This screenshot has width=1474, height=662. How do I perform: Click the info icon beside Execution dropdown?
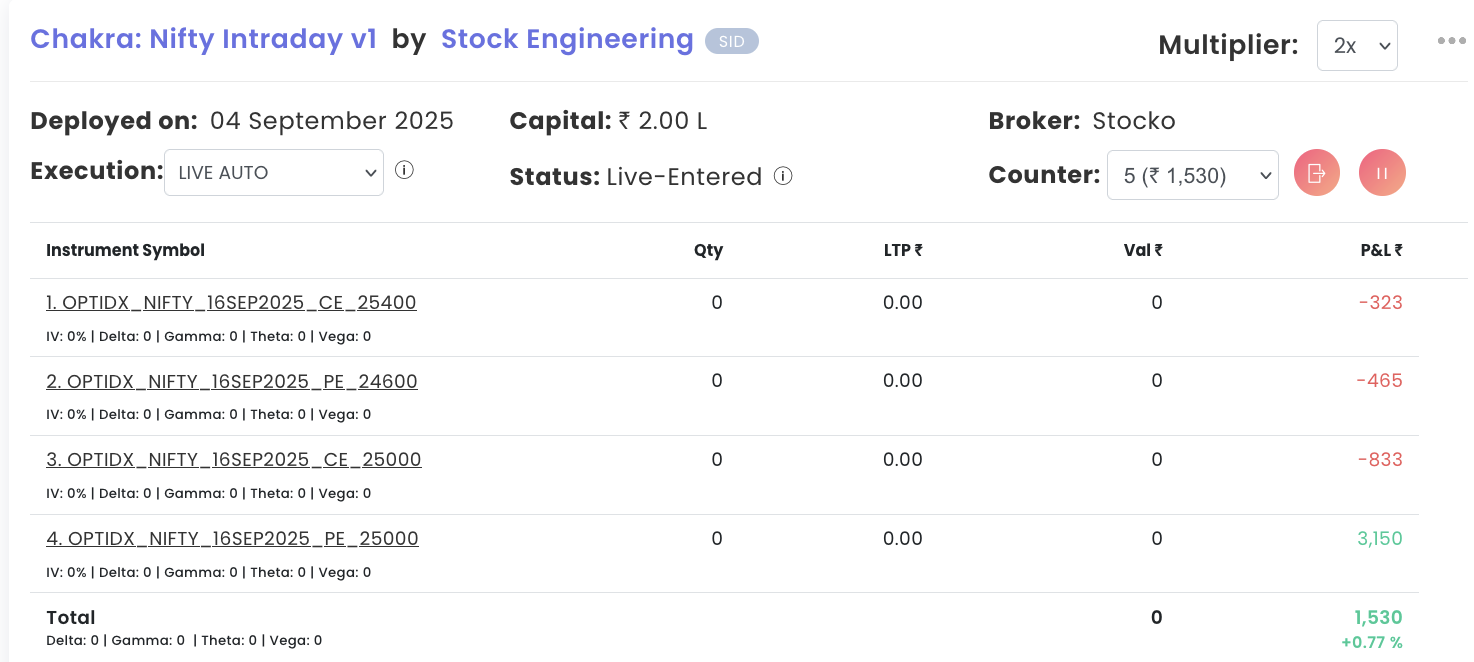[404, 170]
